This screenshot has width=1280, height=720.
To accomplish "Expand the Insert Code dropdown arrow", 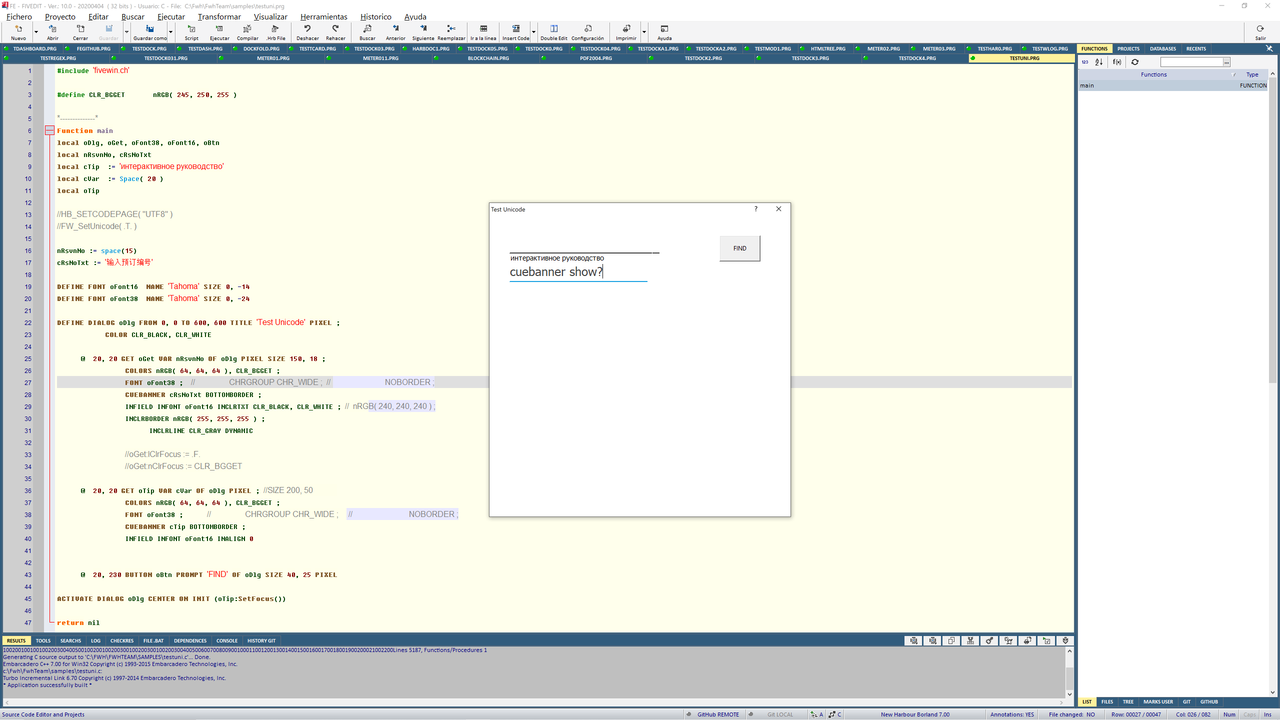I will [x=535, y=31].
